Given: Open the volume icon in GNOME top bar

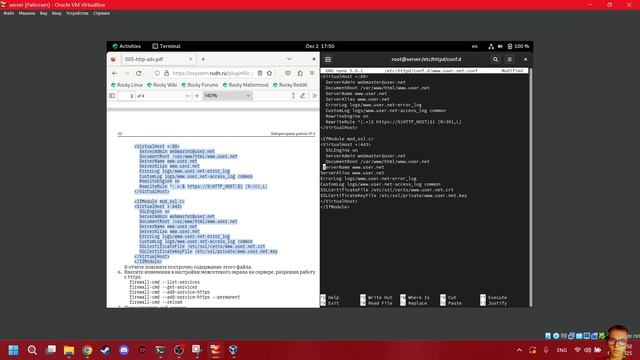Looking at the screenshot, I should point(500,46).
